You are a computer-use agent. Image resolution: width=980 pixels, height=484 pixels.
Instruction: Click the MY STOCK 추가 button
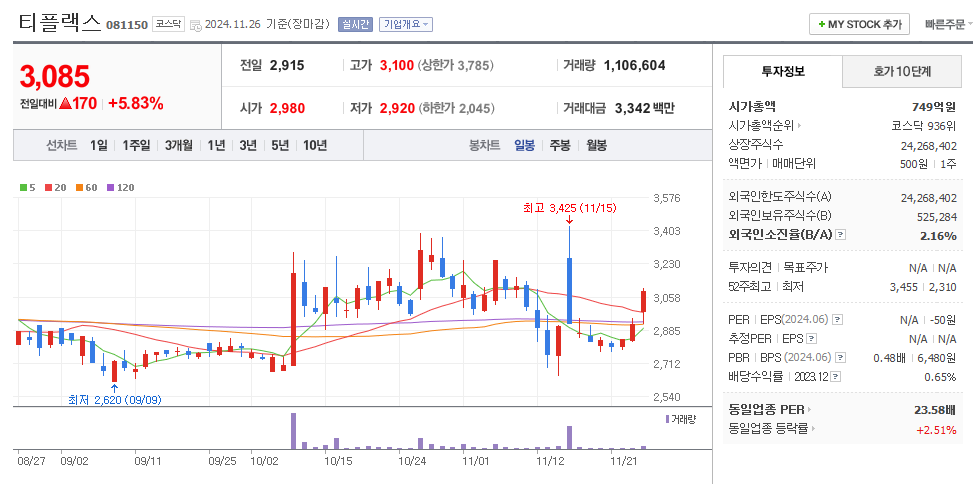(859, 25)
